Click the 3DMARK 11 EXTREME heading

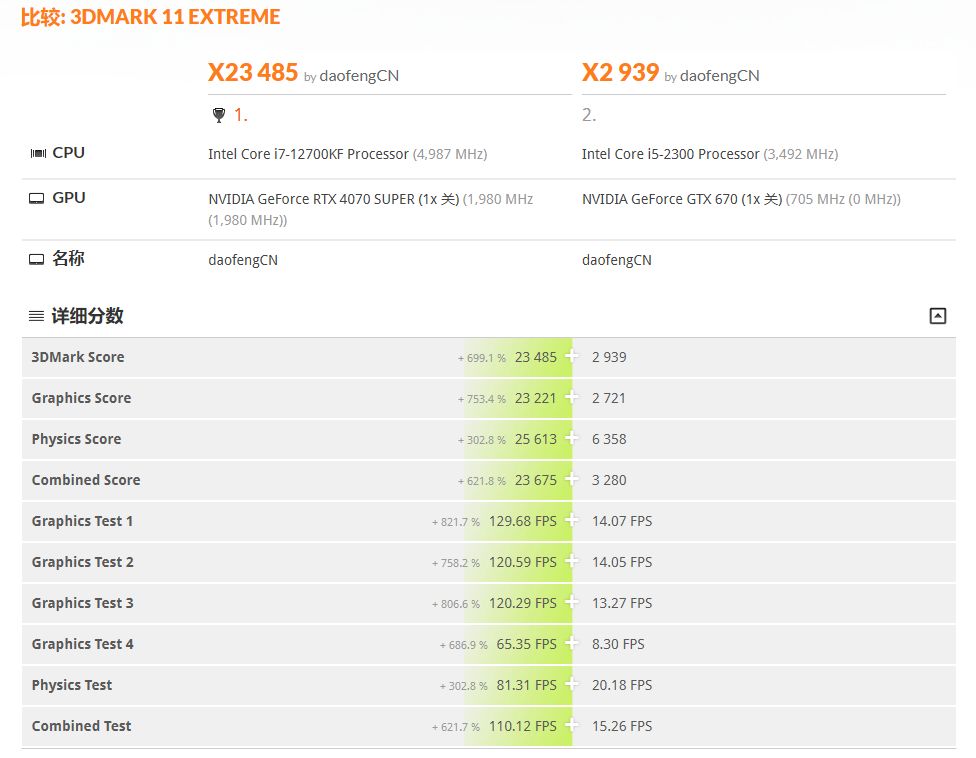pyautogui.click(x=175, y=17)
